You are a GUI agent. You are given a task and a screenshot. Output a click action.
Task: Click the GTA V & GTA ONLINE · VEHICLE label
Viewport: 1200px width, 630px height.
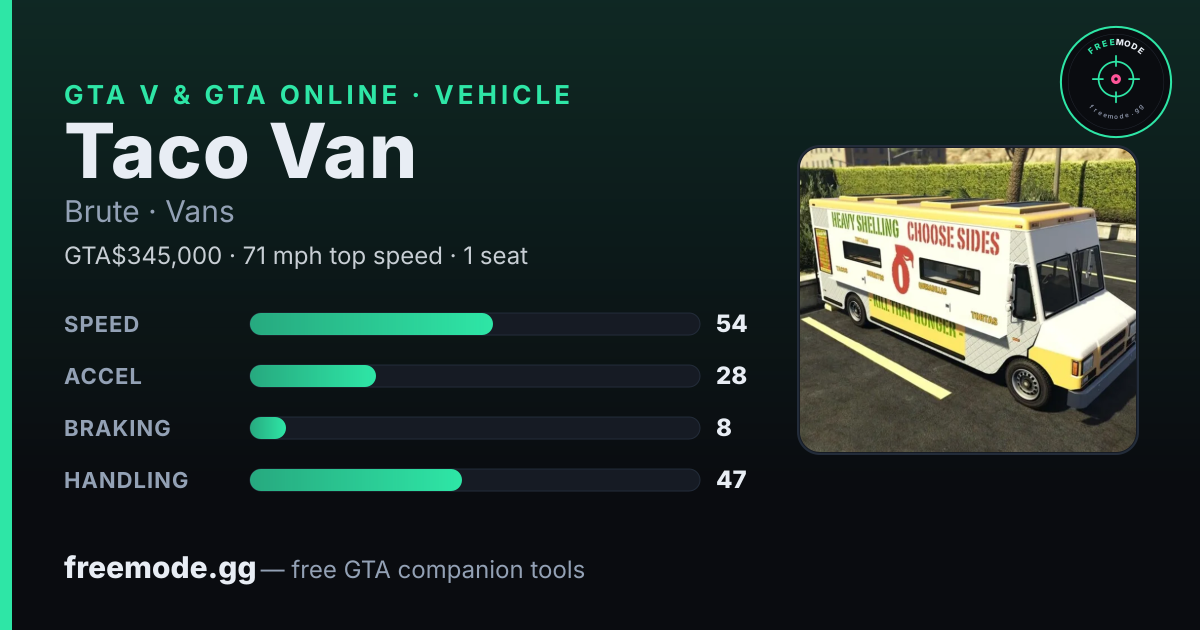318,95
